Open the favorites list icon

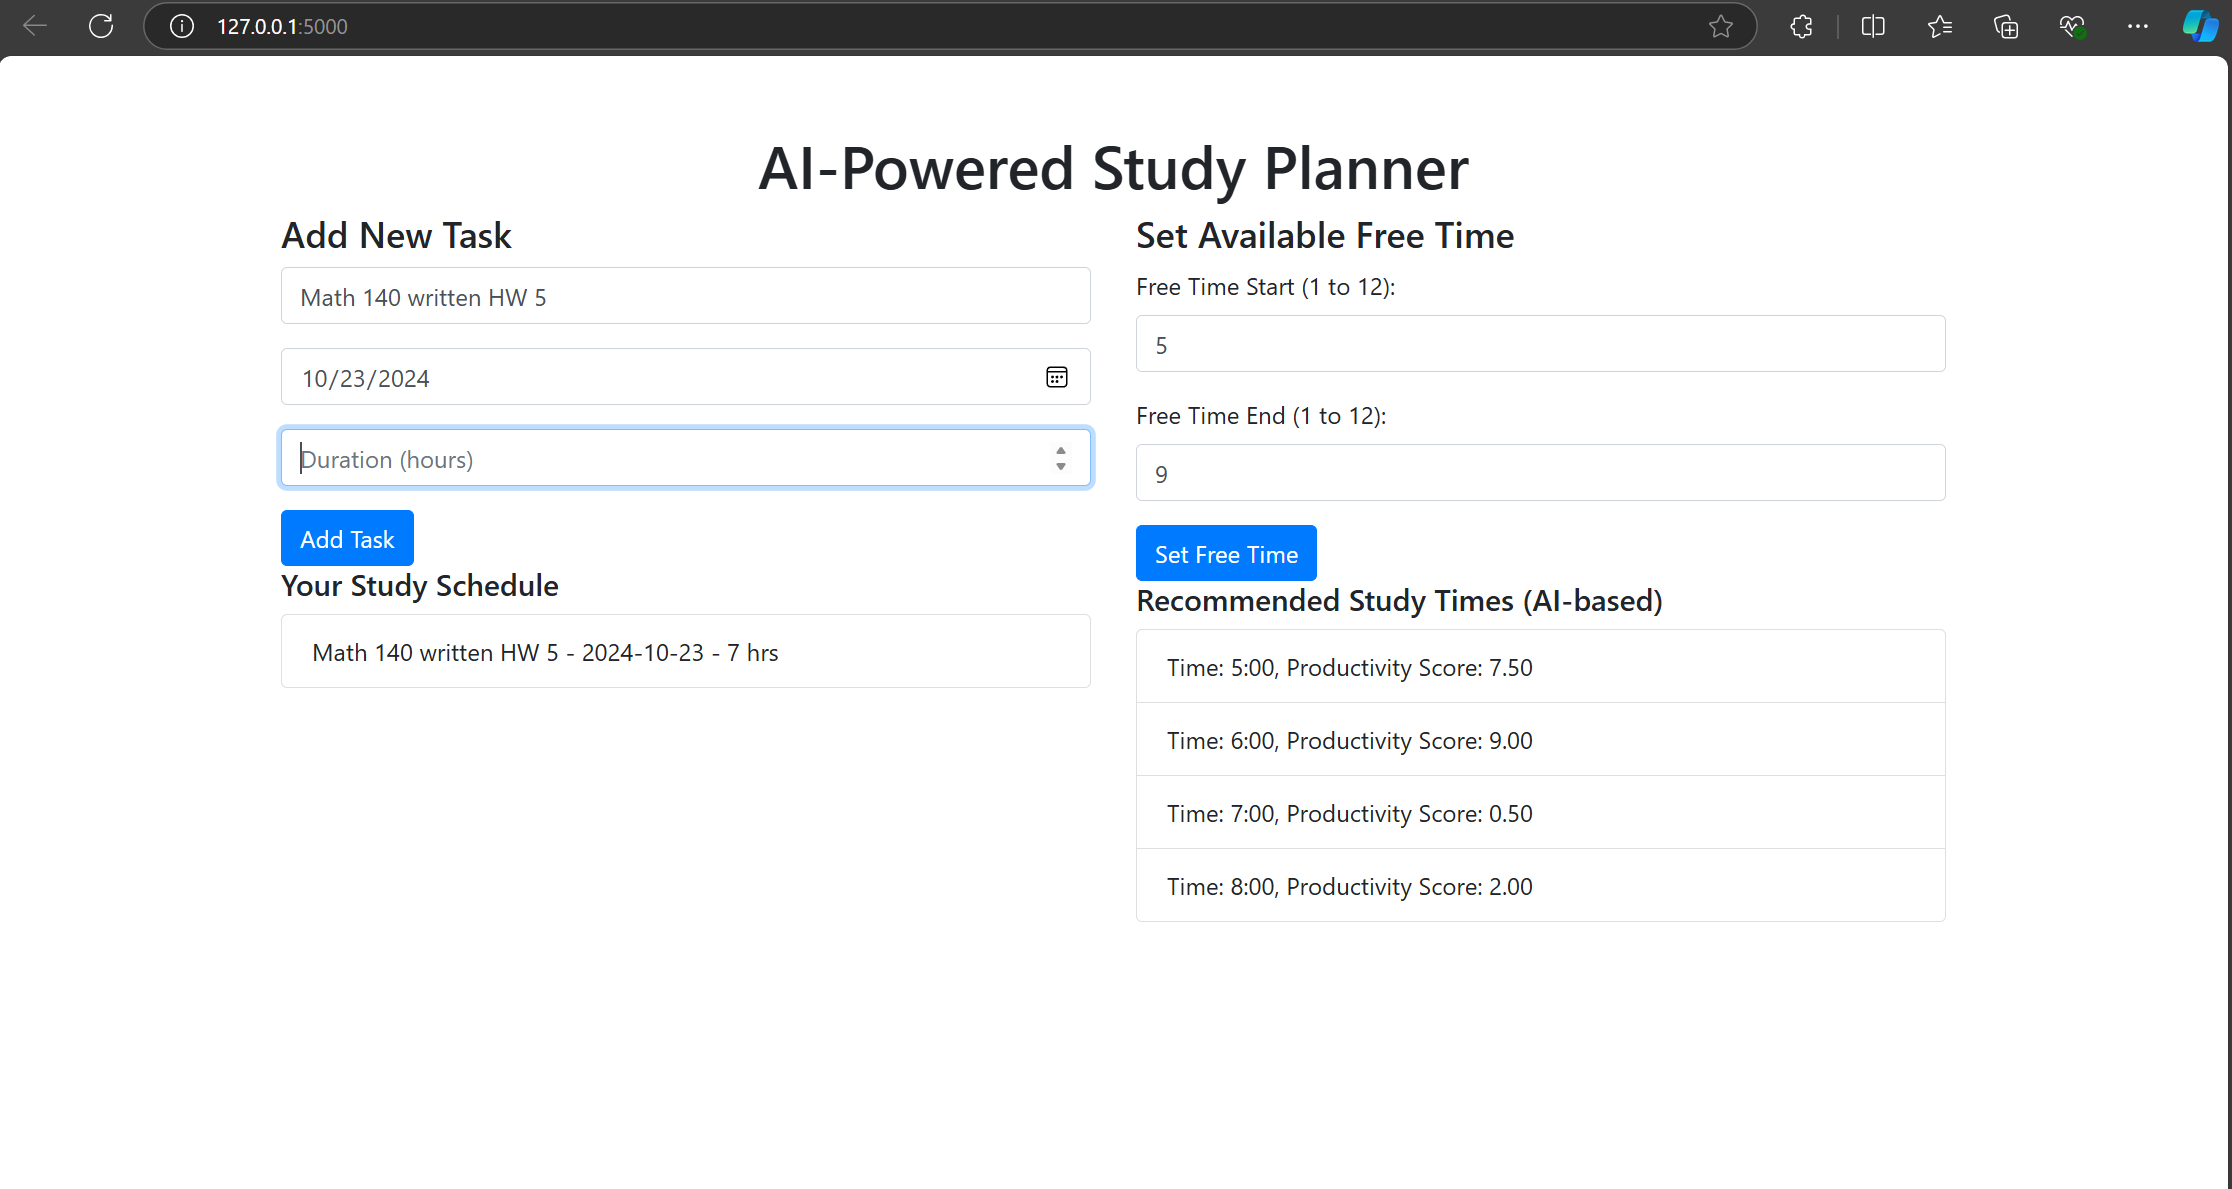click(x=1940, y=26)
